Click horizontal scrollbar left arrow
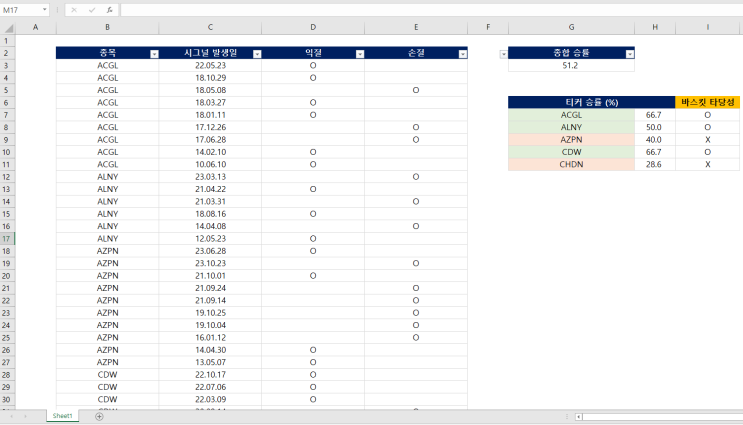Image resolution: width=743 pixels, height=425 pixels. [x=579, y=417]
